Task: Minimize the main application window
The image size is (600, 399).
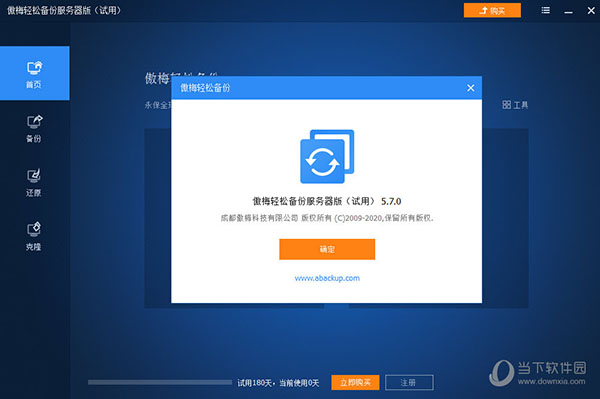Action: [569, 11]
